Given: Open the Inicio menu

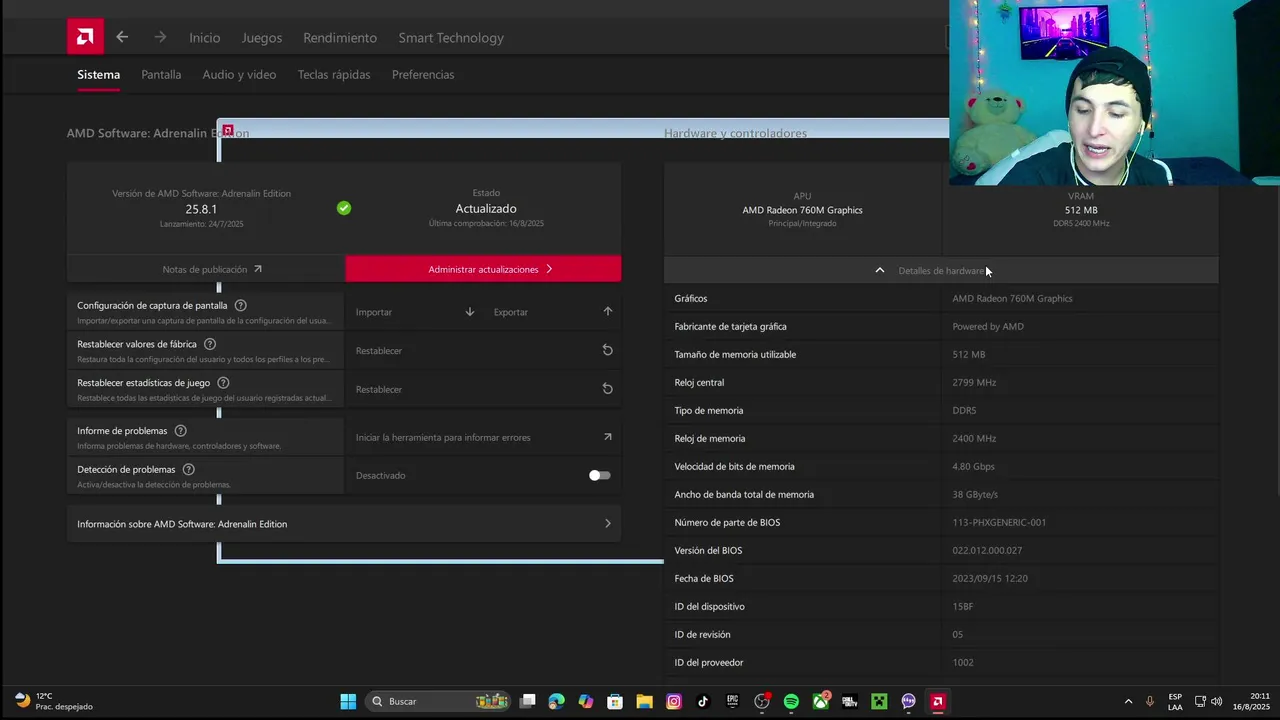Looking at the screenshot, I should tap(204, 38).
